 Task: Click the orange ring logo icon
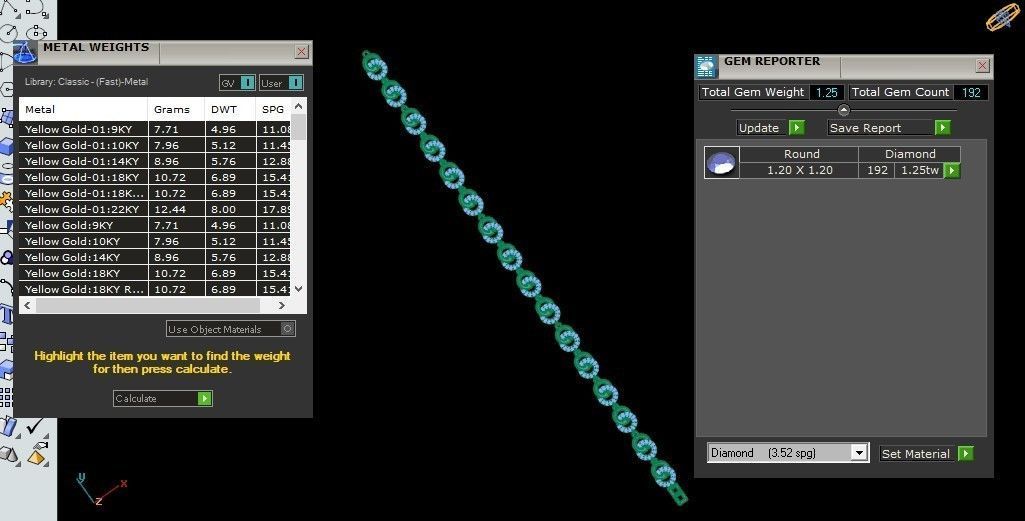coord(1004,17)
